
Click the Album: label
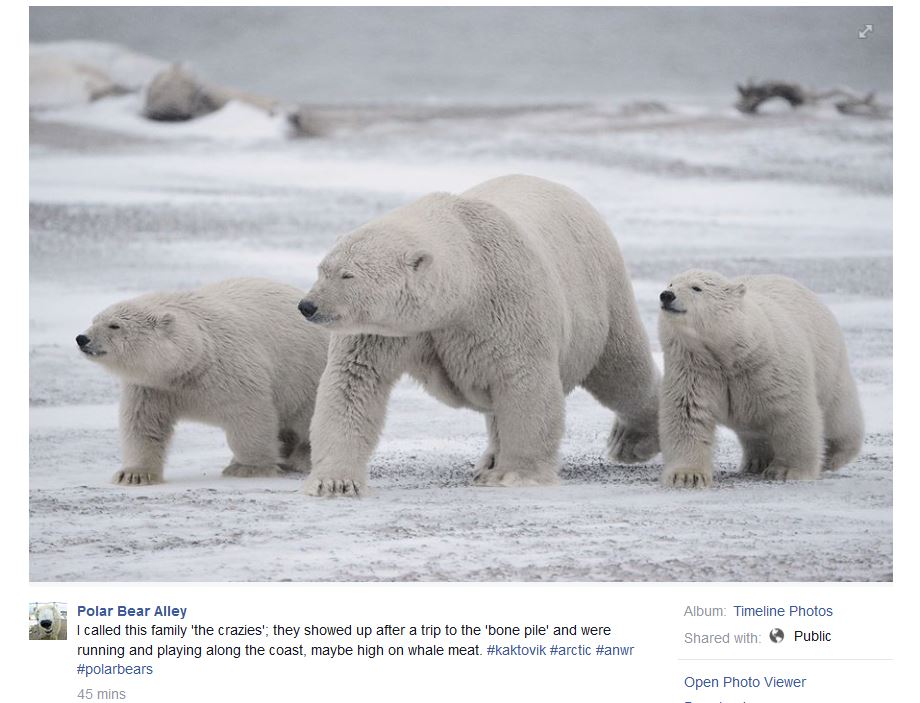[x=705, y=611]
